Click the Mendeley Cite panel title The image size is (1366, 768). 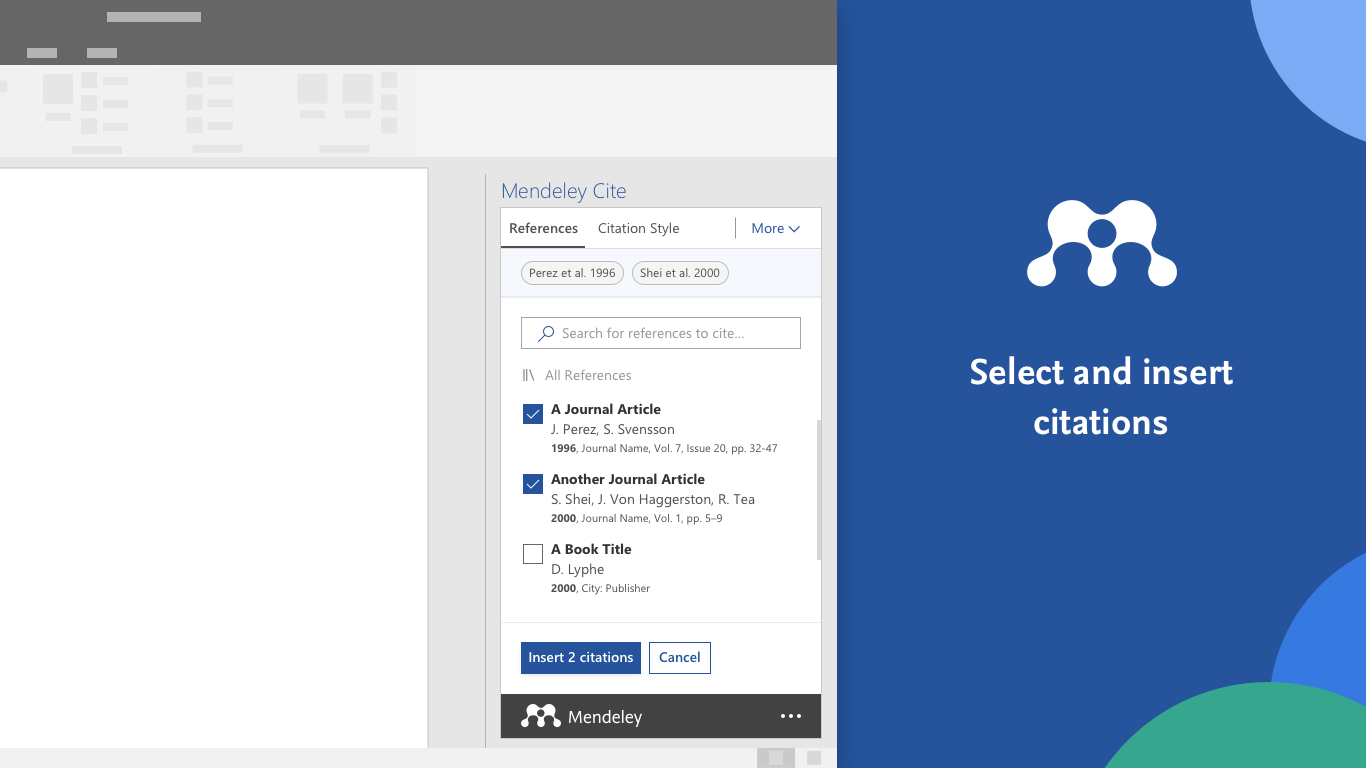point(564,191)
